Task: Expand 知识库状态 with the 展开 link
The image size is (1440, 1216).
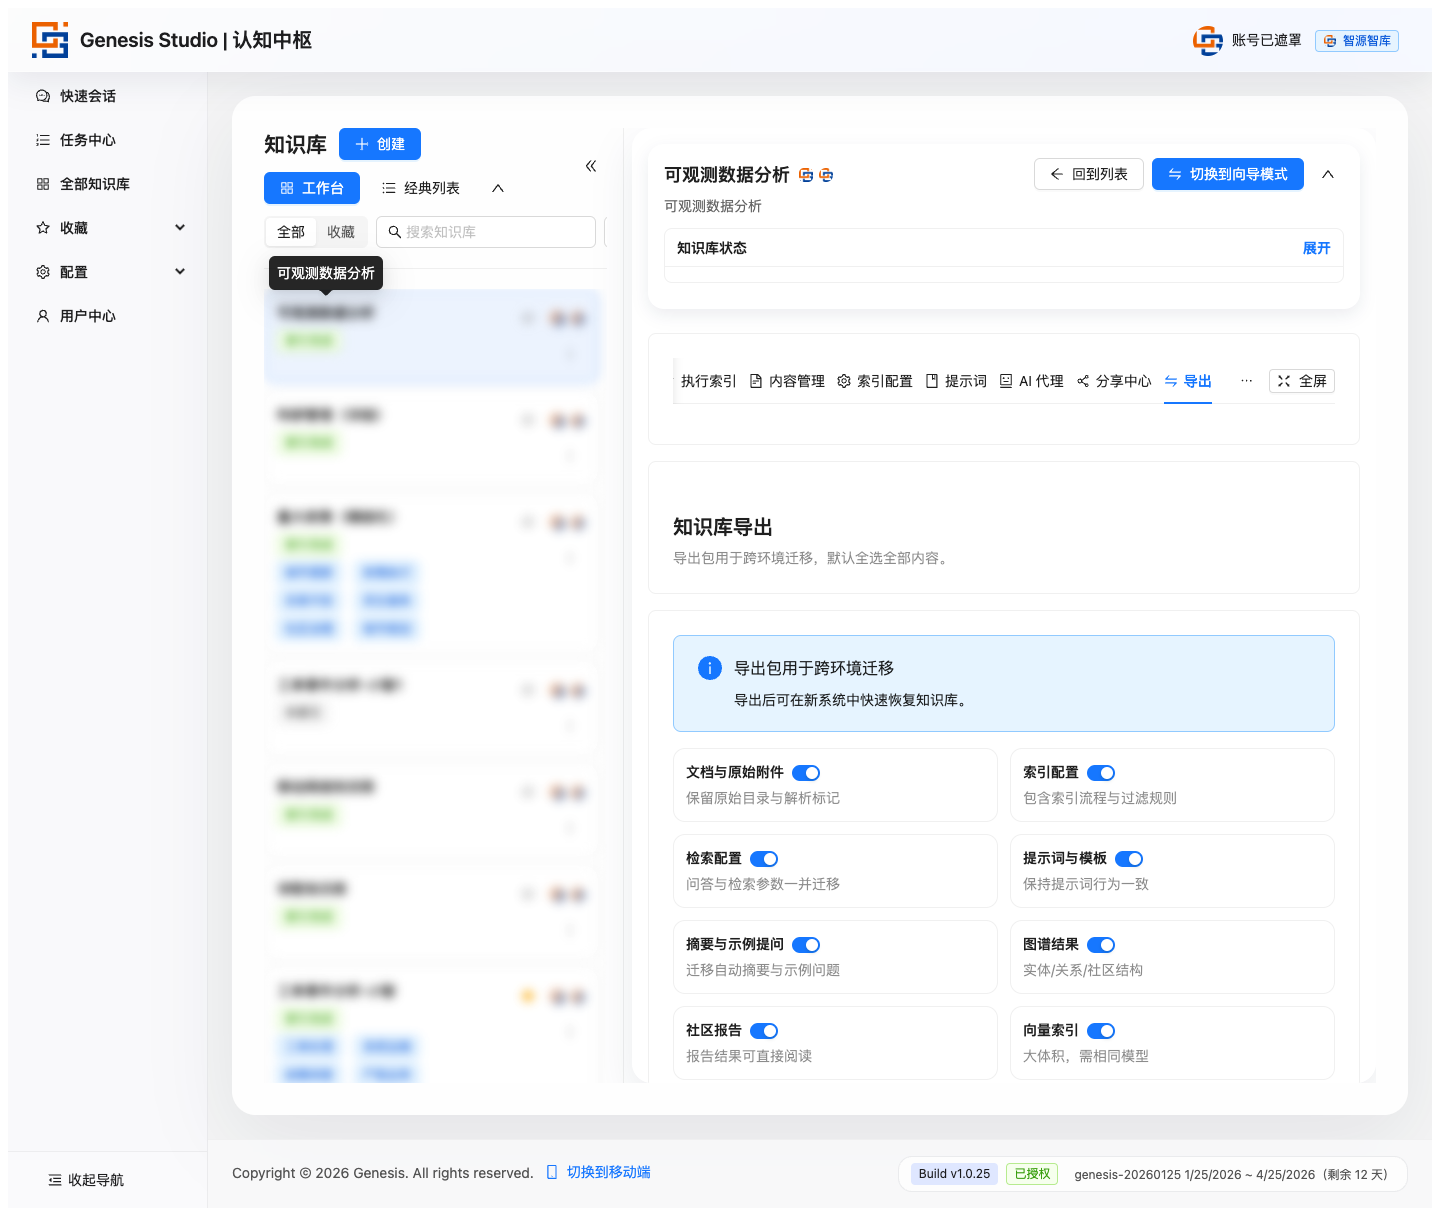Action: coord(1316,248)
